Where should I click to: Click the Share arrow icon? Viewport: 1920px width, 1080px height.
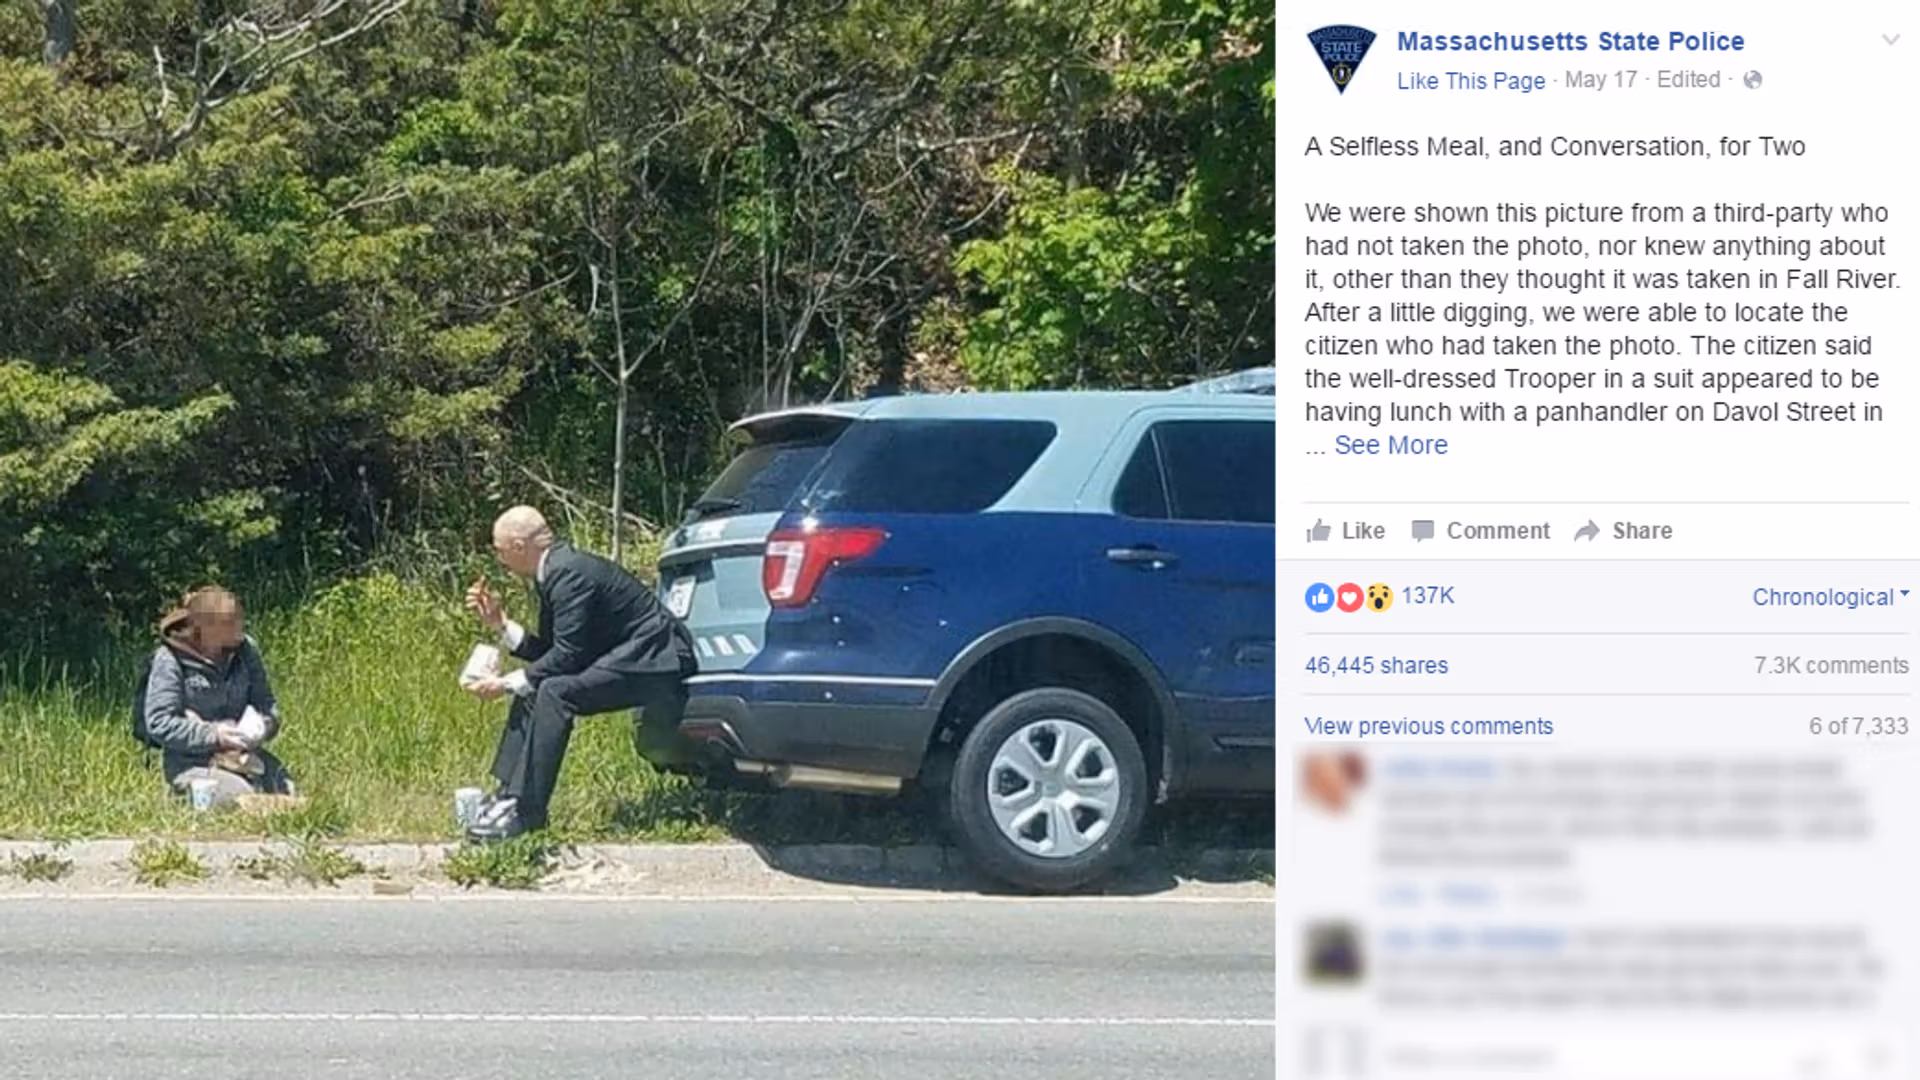(x=1587, y=531)
